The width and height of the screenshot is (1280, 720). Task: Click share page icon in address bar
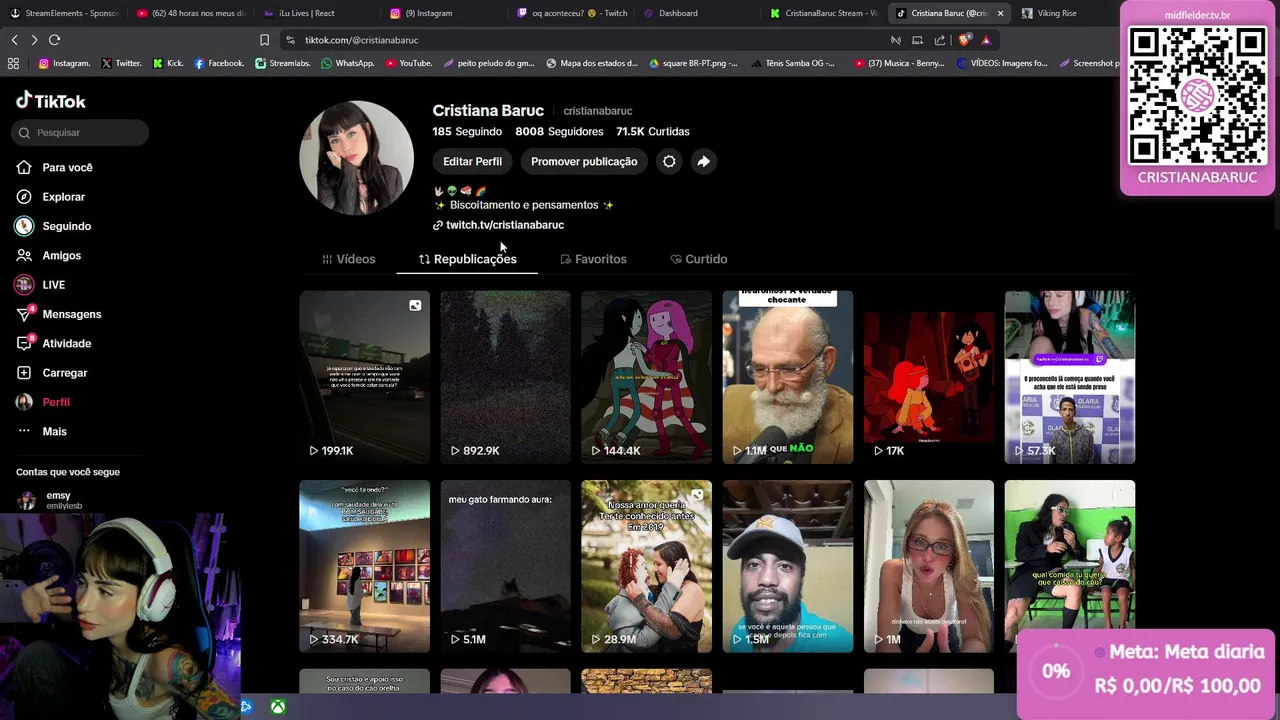pos(940,40)
